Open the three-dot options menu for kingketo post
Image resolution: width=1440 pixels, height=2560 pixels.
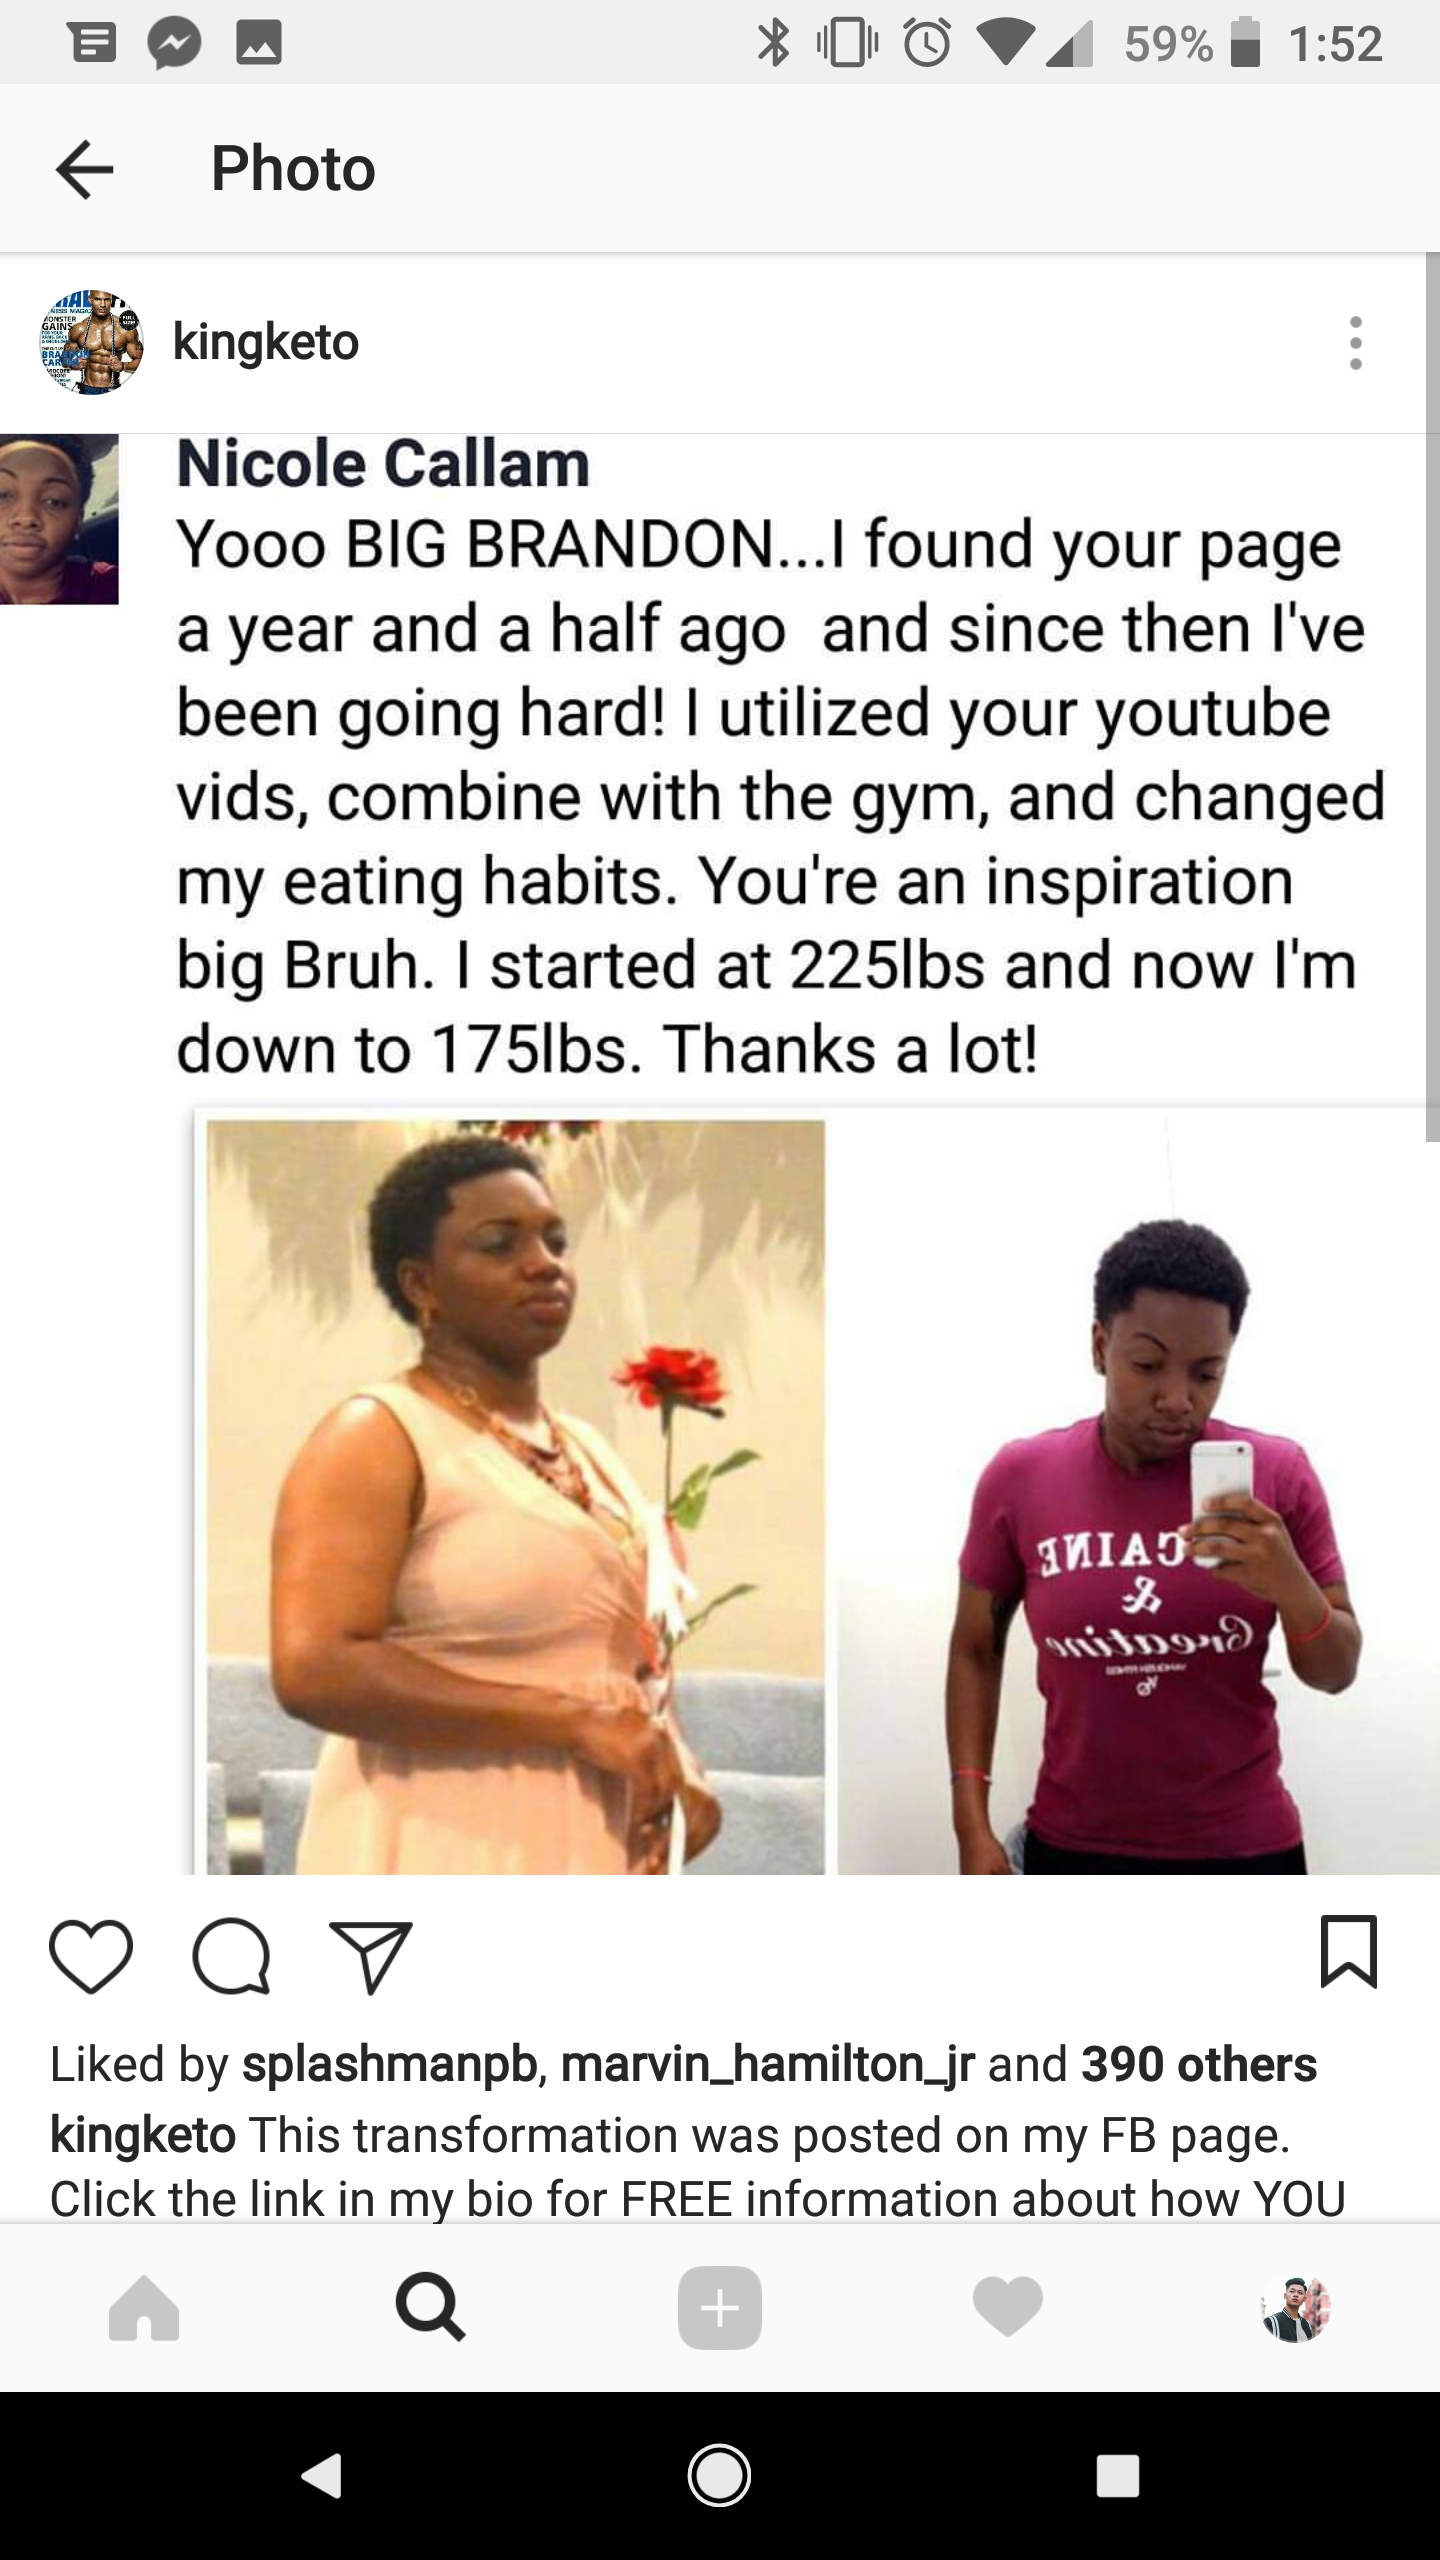coord(1355,343)
